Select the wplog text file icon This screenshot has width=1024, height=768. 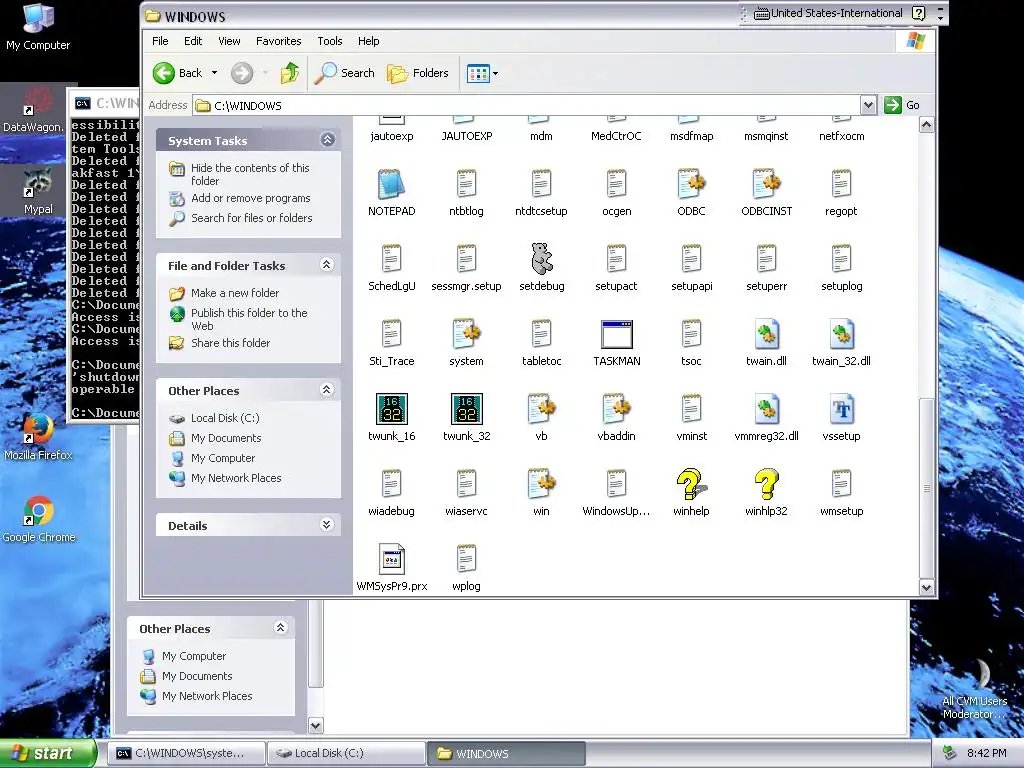466,559
